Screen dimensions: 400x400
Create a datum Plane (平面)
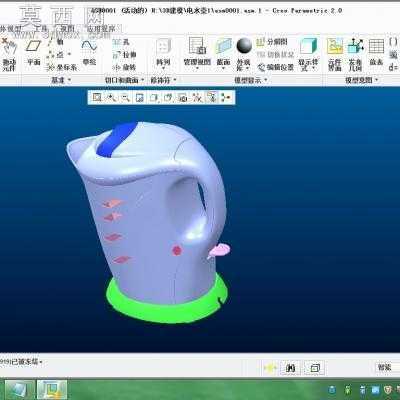click(34, 53)
